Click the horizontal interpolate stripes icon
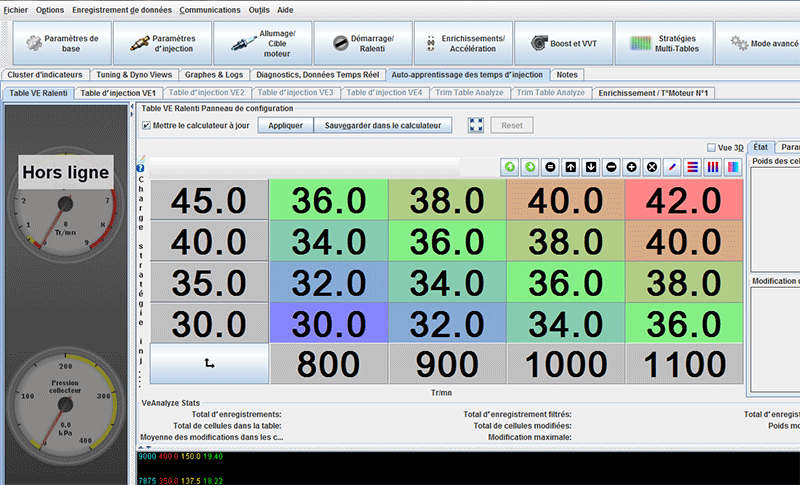The image size is (800, 485). 693,166
